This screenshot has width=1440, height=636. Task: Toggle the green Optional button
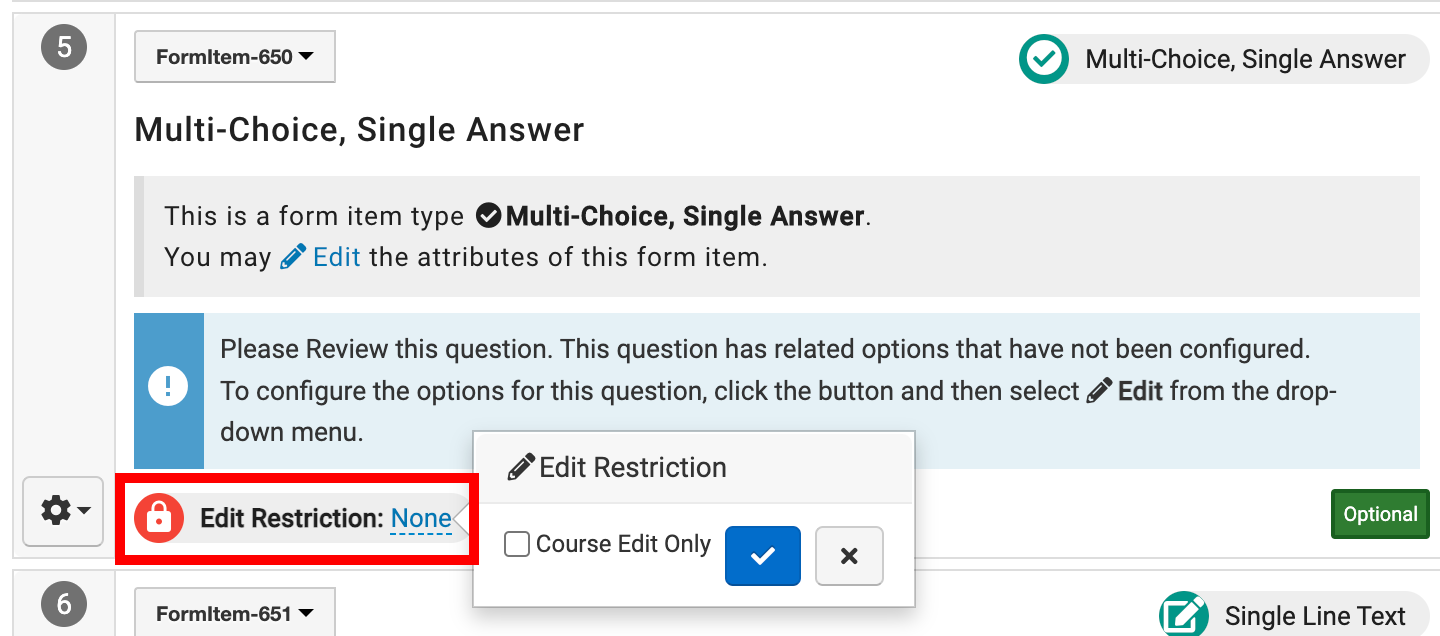pos(1380,514)
